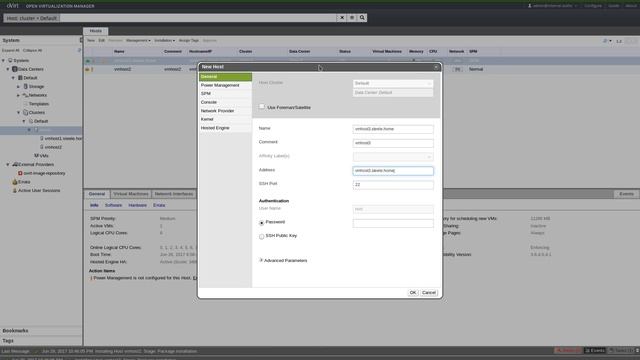Click the External Providers icon in tree
Viewport: 640px width, 360px height.
pyautogui.click(x=15, y=164)
